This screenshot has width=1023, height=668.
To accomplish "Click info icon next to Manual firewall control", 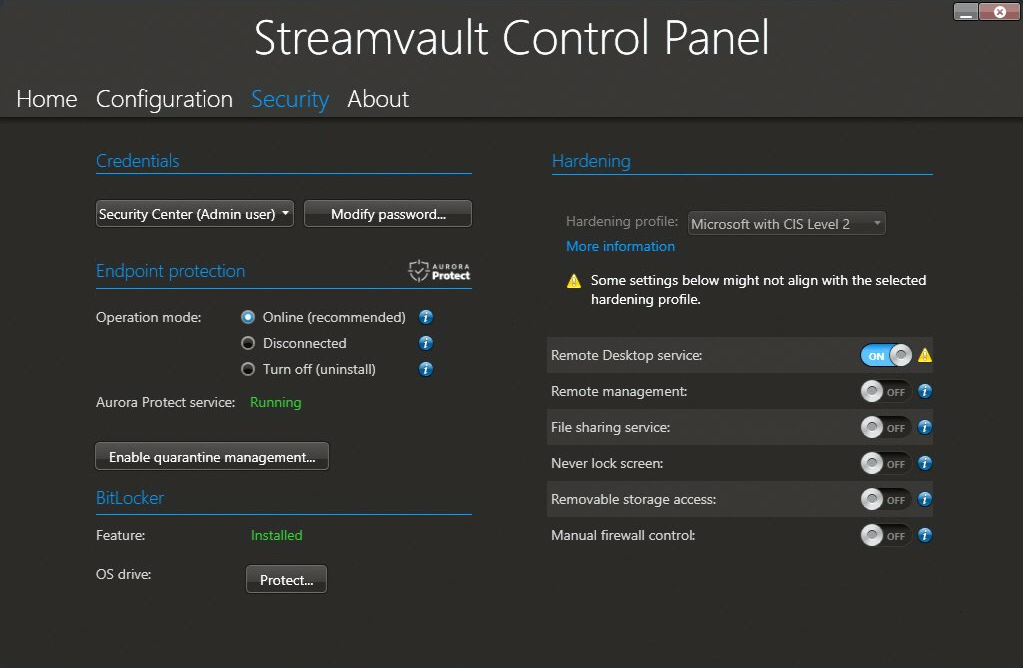I will click(924, 535).
